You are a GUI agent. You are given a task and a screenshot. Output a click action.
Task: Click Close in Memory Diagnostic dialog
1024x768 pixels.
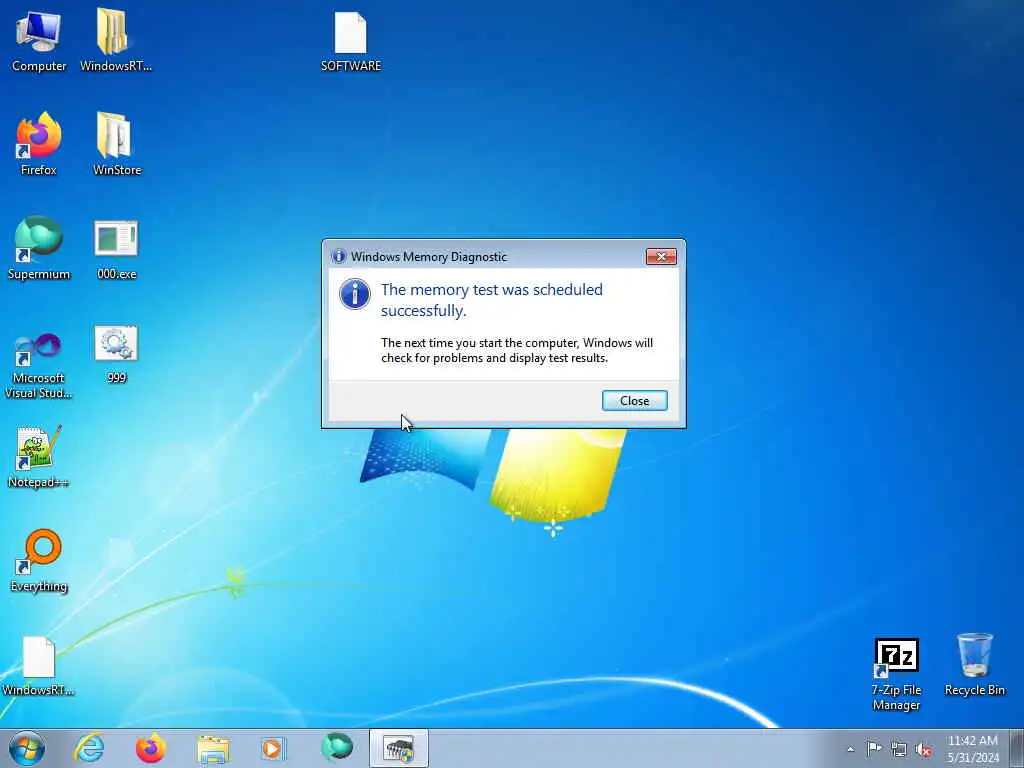point(634,400)
